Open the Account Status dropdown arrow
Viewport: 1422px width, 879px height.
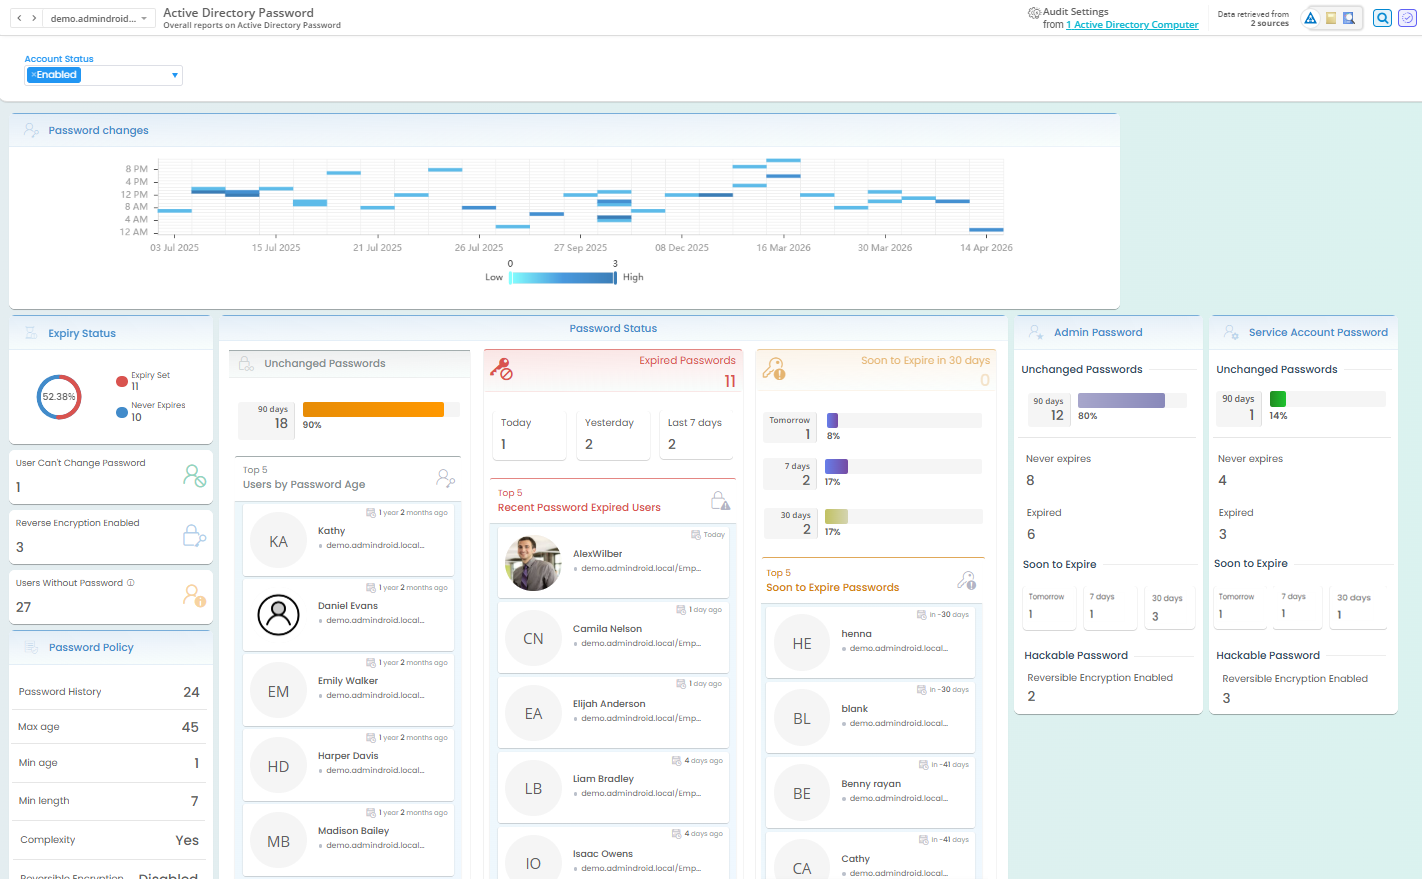tap(175, 75)
